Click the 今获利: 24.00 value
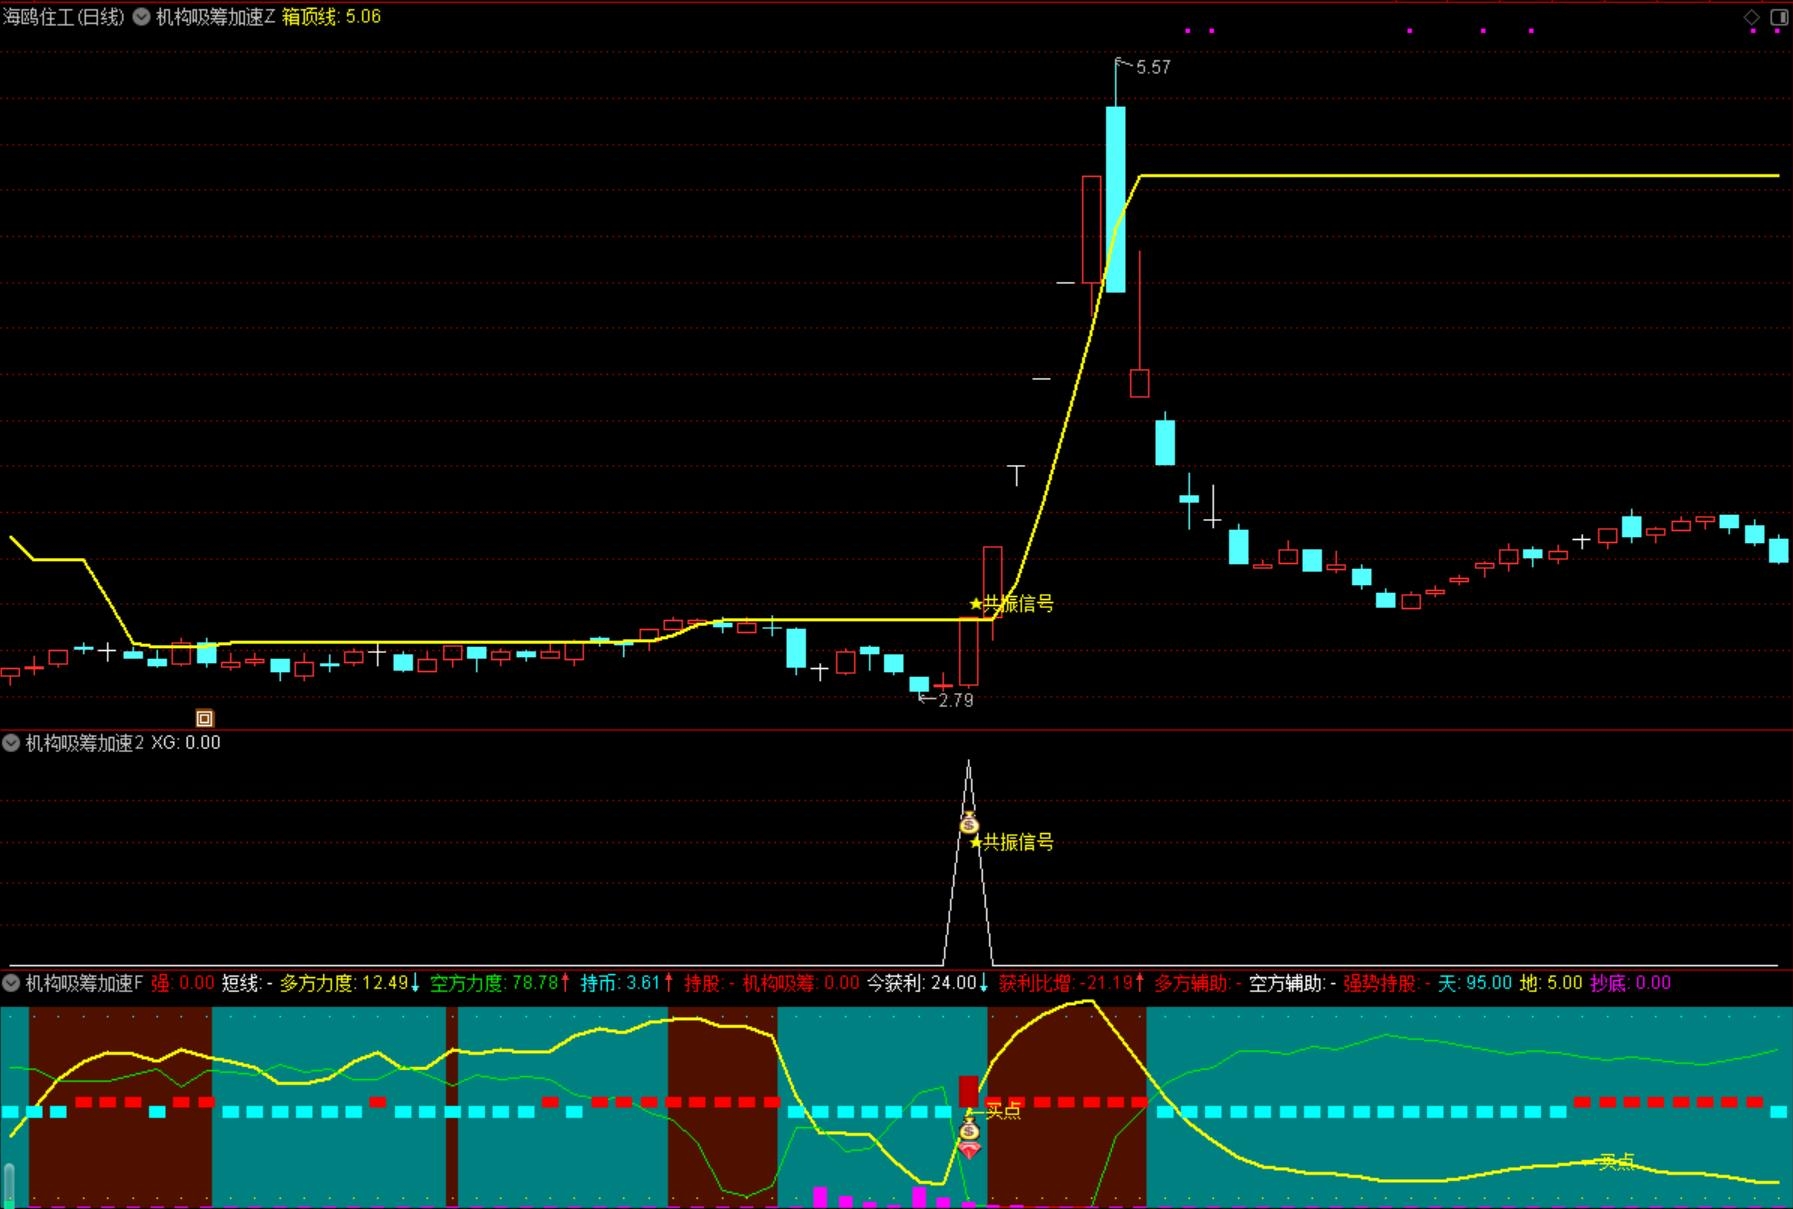The width and height of the screenshot is (1793, 1209). pos(928,983)
